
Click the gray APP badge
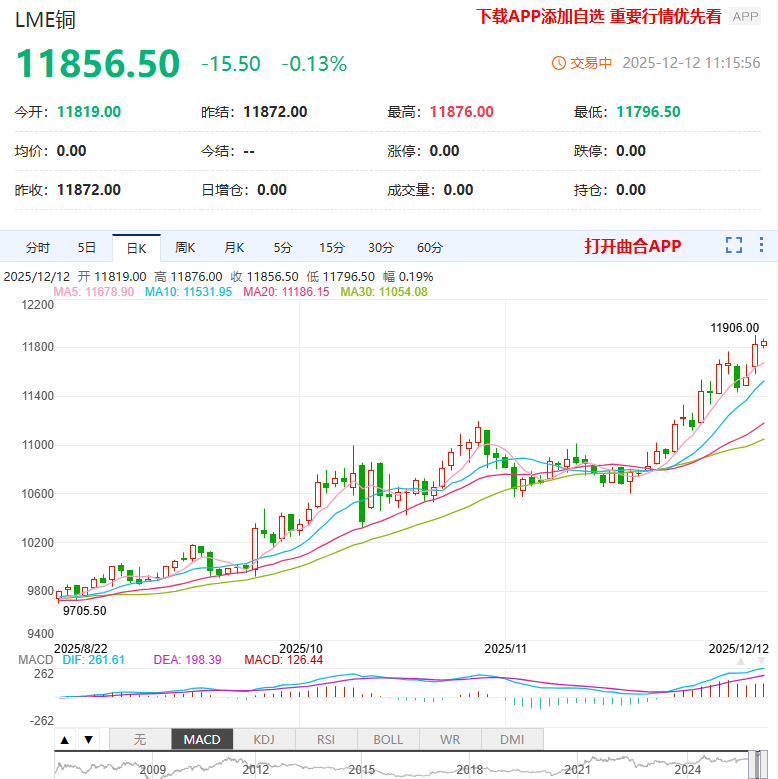click(x=745, y=17)
